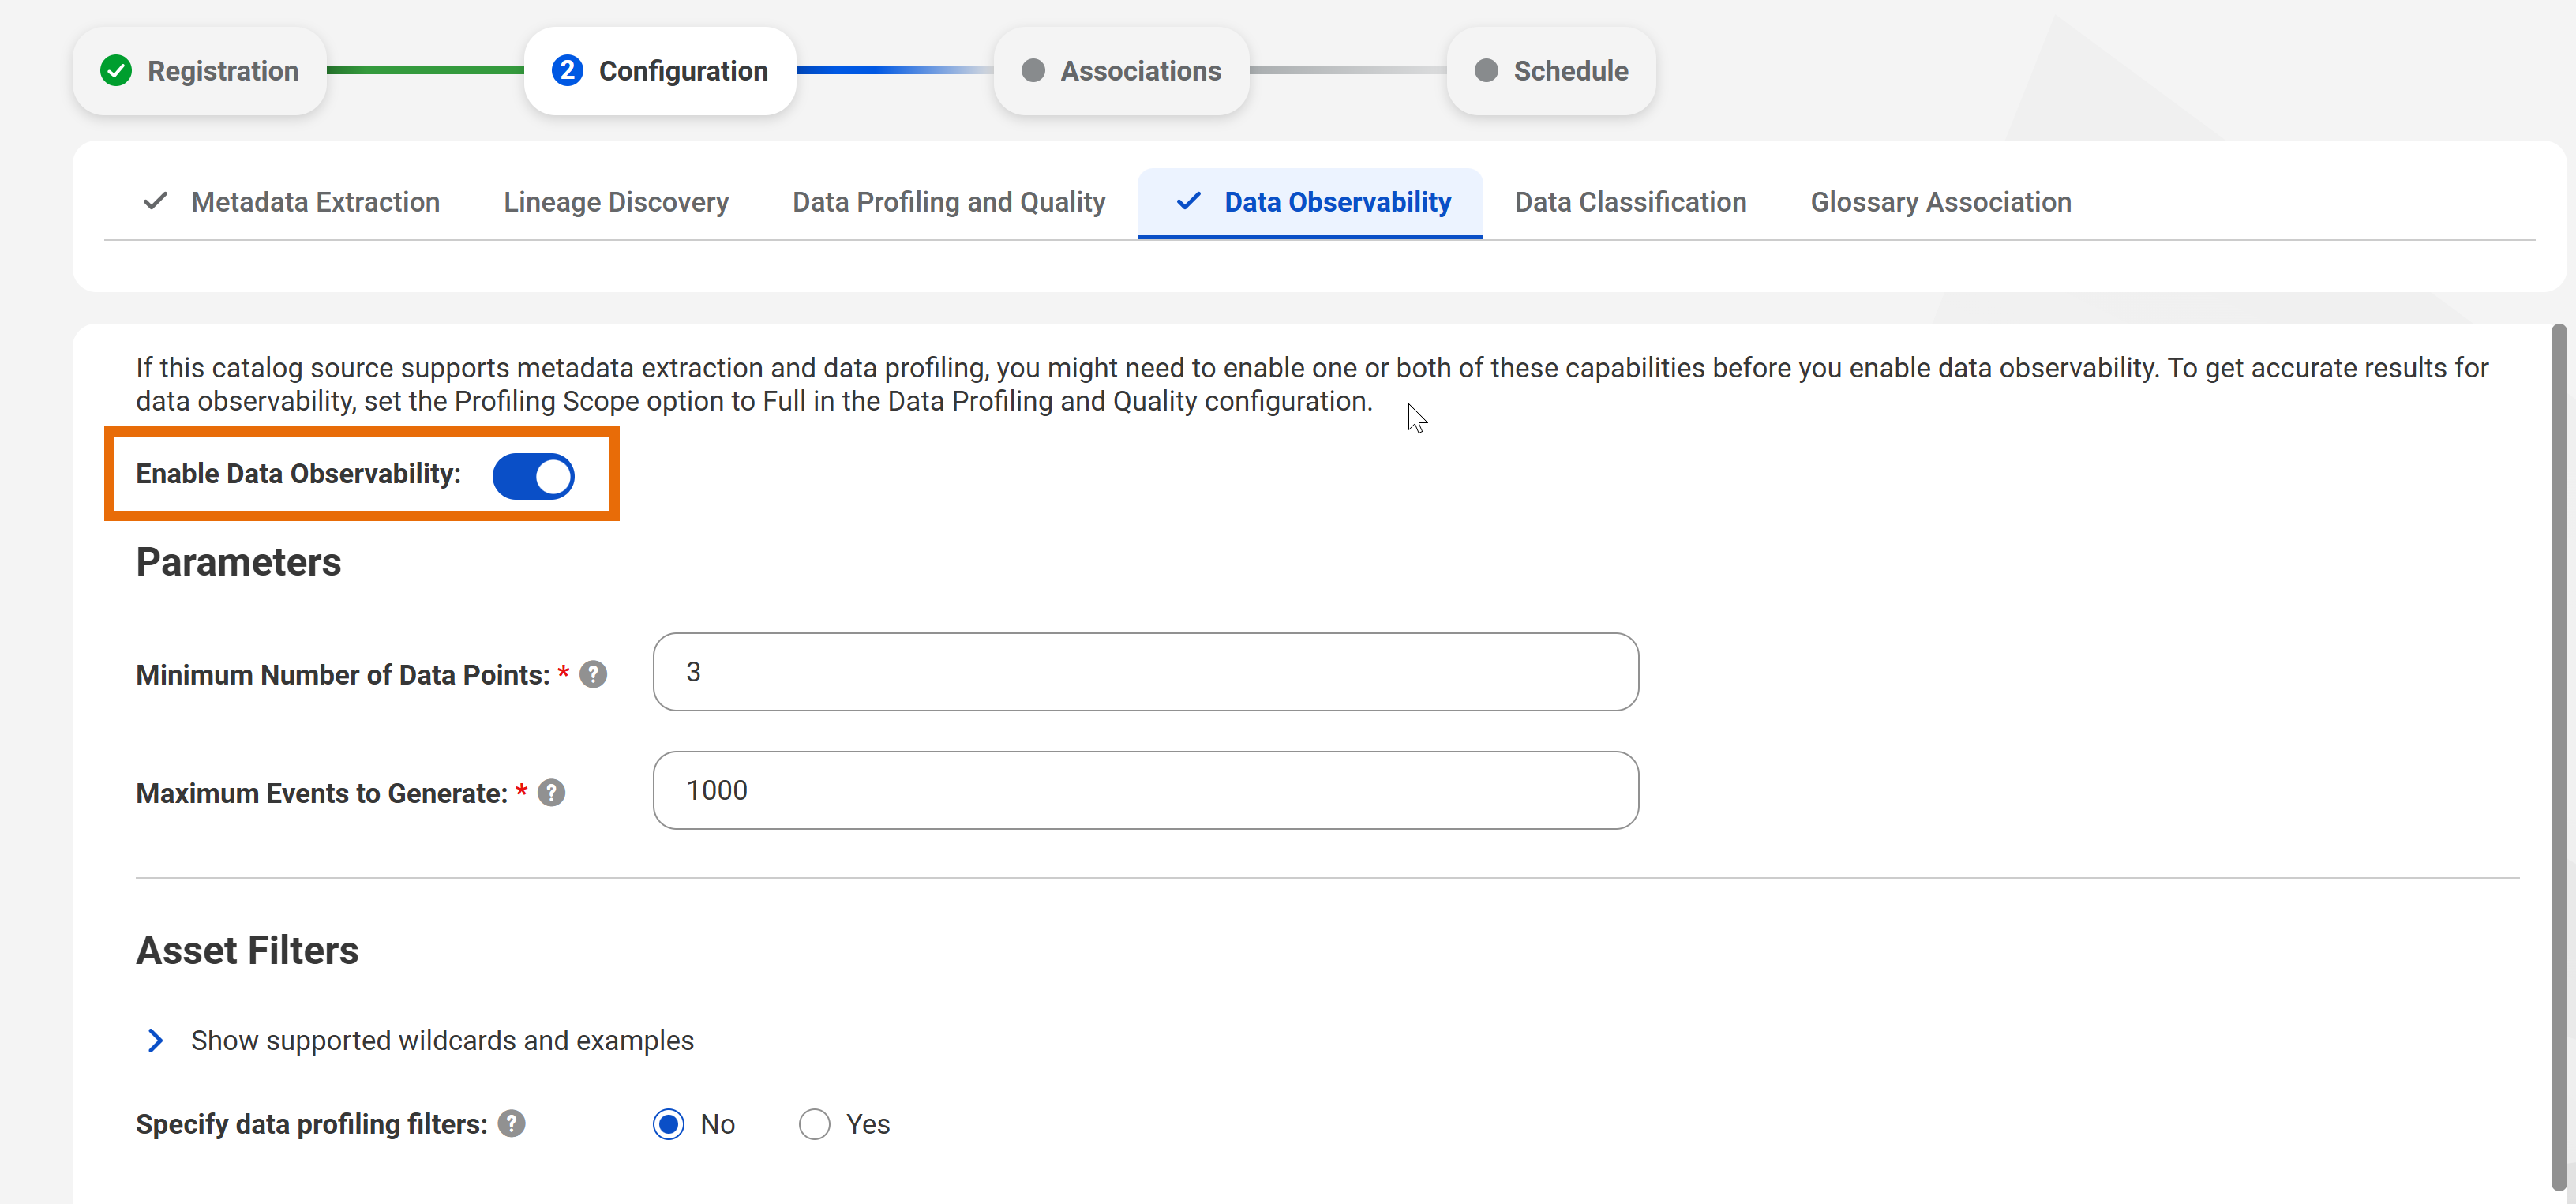Click the checkmark icon on Metadata Extraction tab
Screen dimensions: 2576x1204
pyautogui.click(x=155, y=202)
